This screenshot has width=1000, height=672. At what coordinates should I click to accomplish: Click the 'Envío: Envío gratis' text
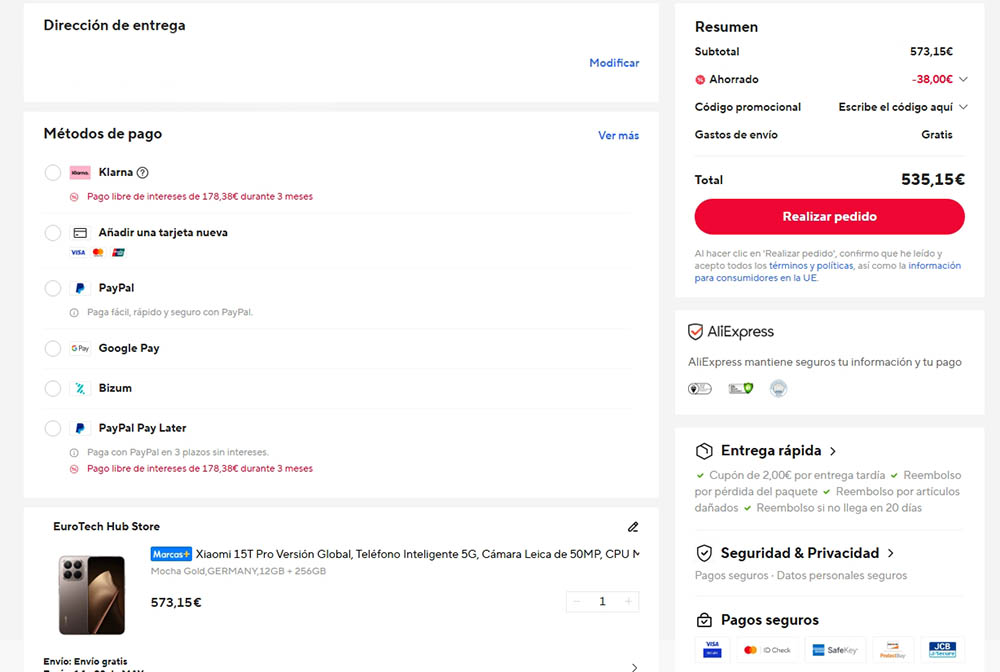(85, 661)
